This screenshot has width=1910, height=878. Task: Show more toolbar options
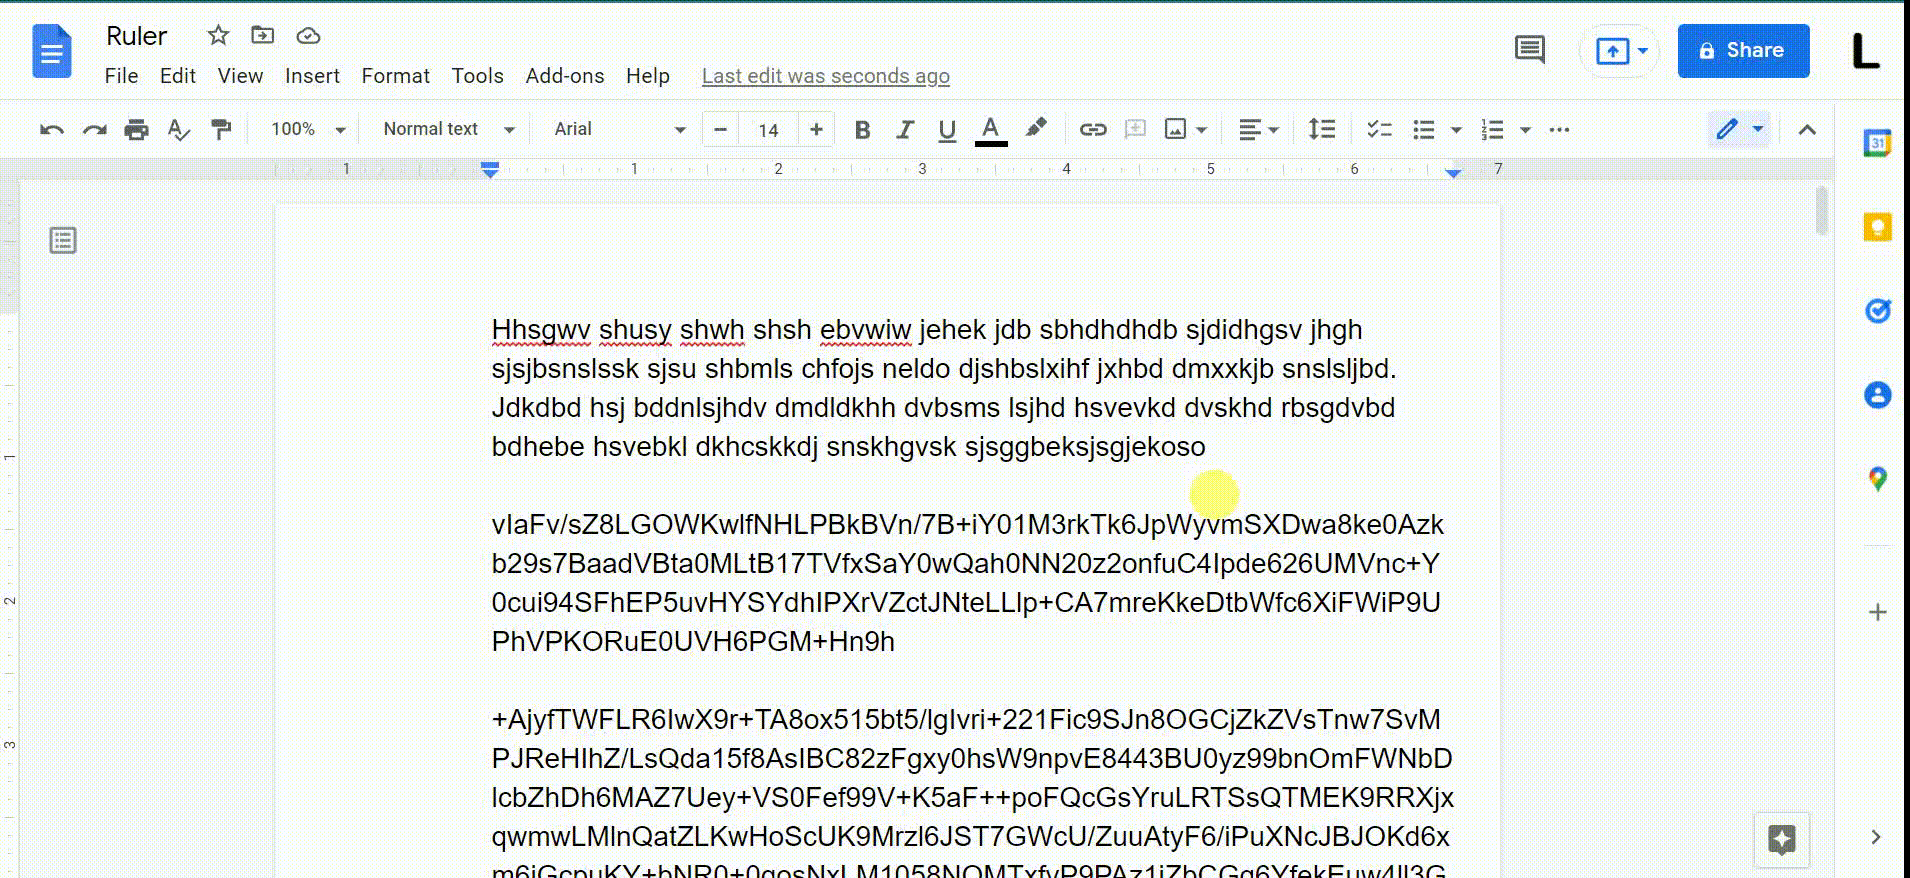(1559, 130)
